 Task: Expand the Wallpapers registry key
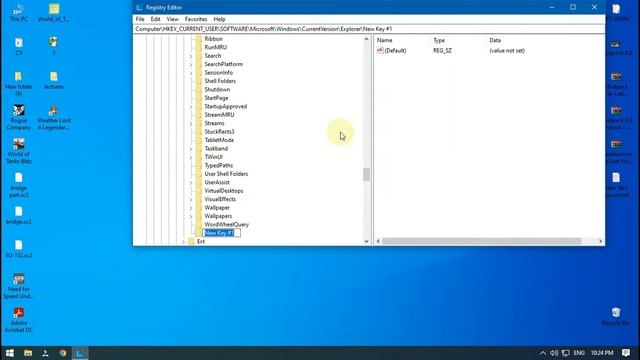pos(191,216)
